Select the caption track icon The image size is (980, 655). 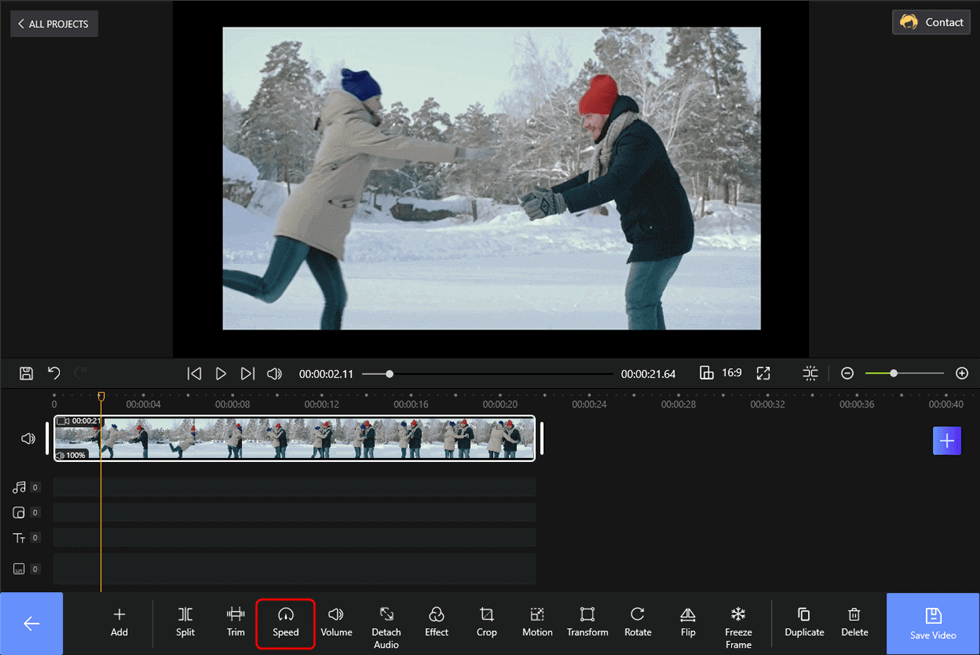tap(19, 569)
